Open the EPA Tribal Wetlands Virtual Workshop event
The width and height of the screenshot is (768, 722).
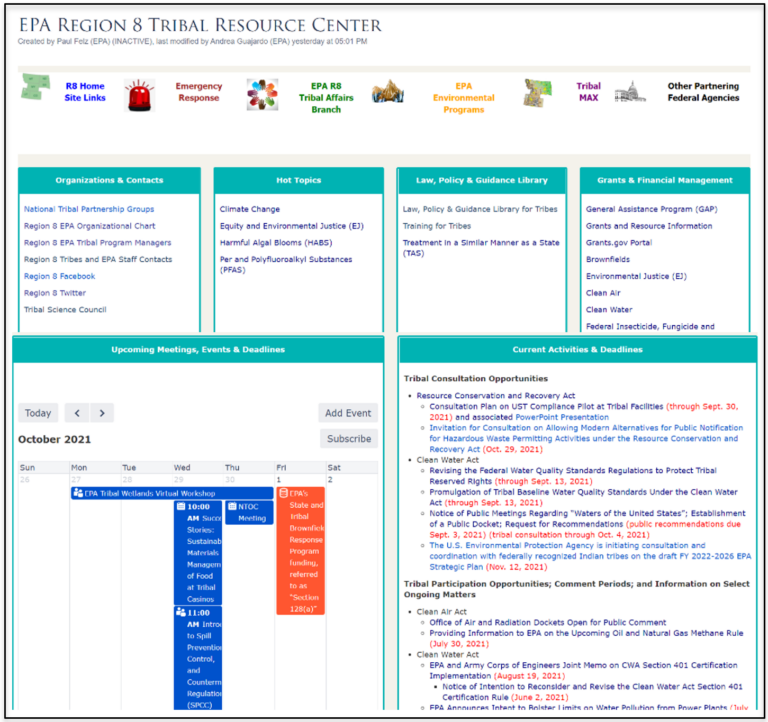pos(150,493)
